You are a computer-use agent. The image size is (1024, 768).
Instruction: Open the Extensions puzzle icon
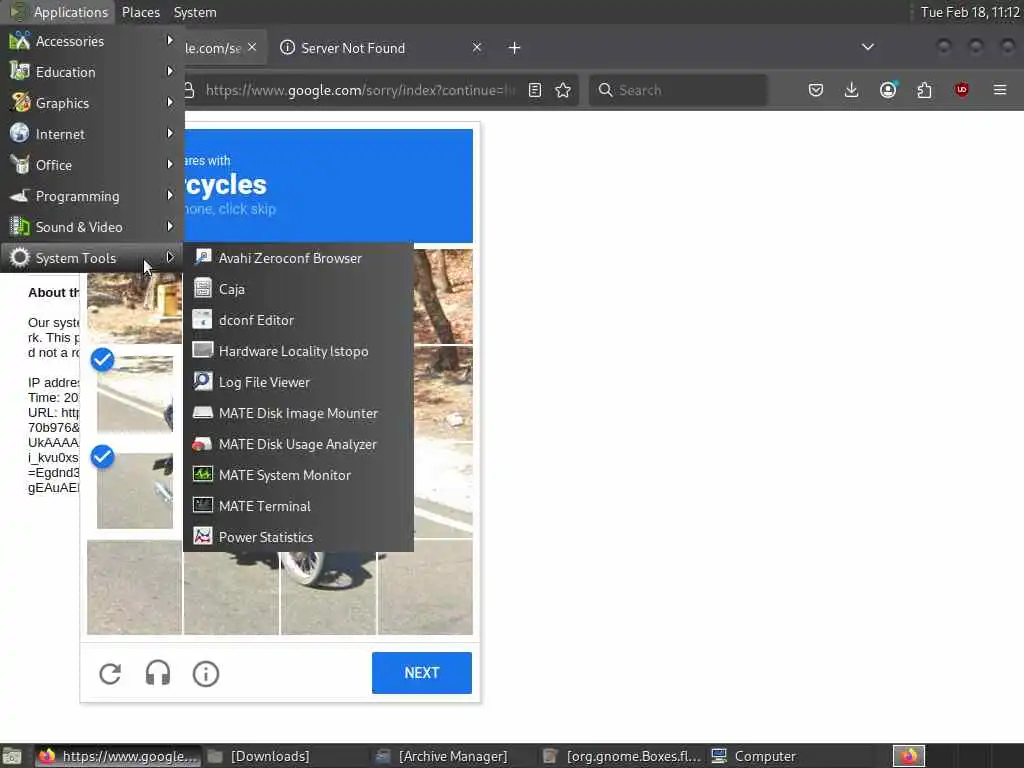[924, 90]
